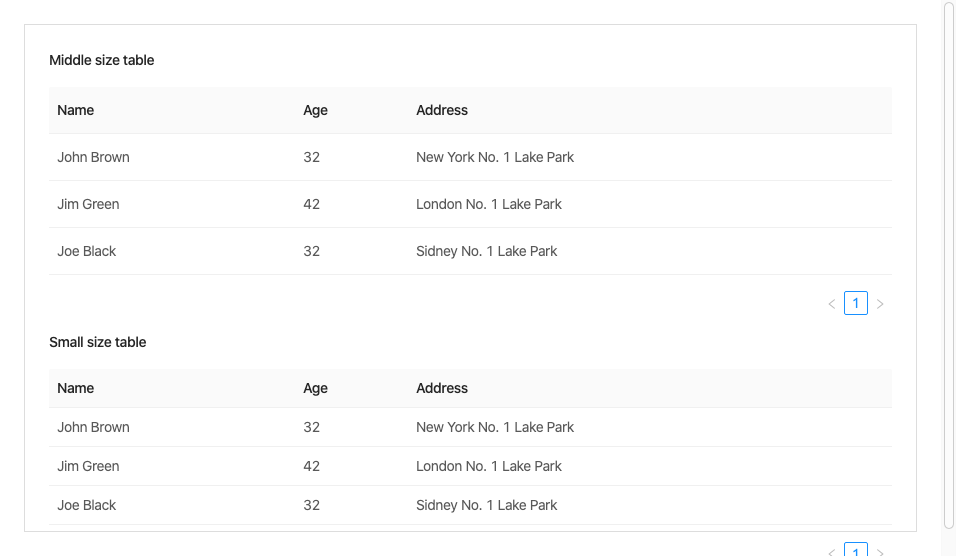Go to next page in Middle size table
The image size is (956, 556).
pos(880,304)
